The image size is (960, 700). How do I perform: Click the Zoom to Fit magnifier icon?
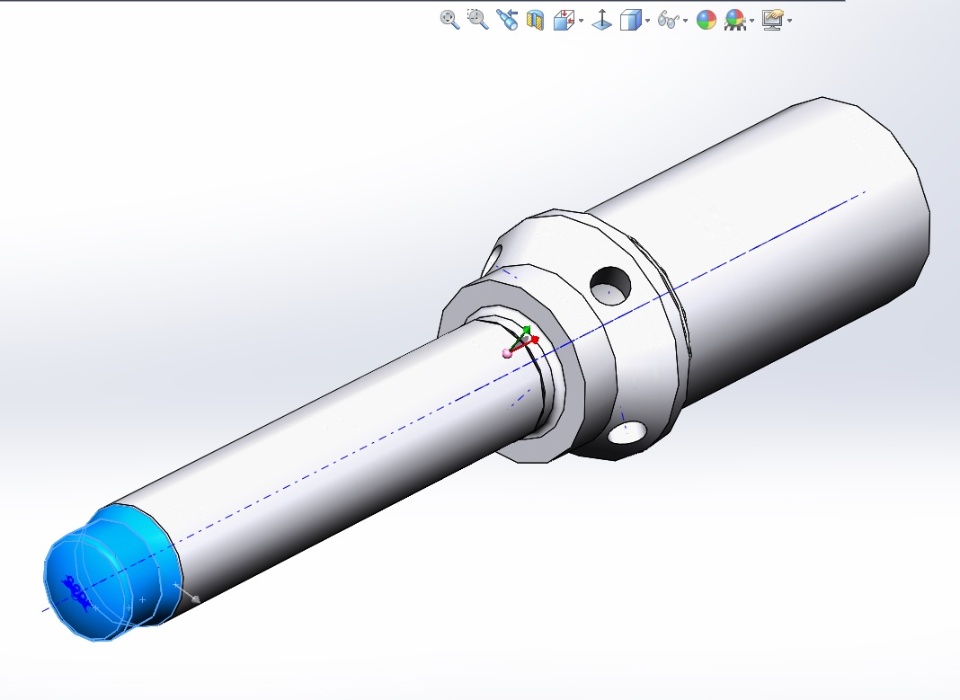449,20
